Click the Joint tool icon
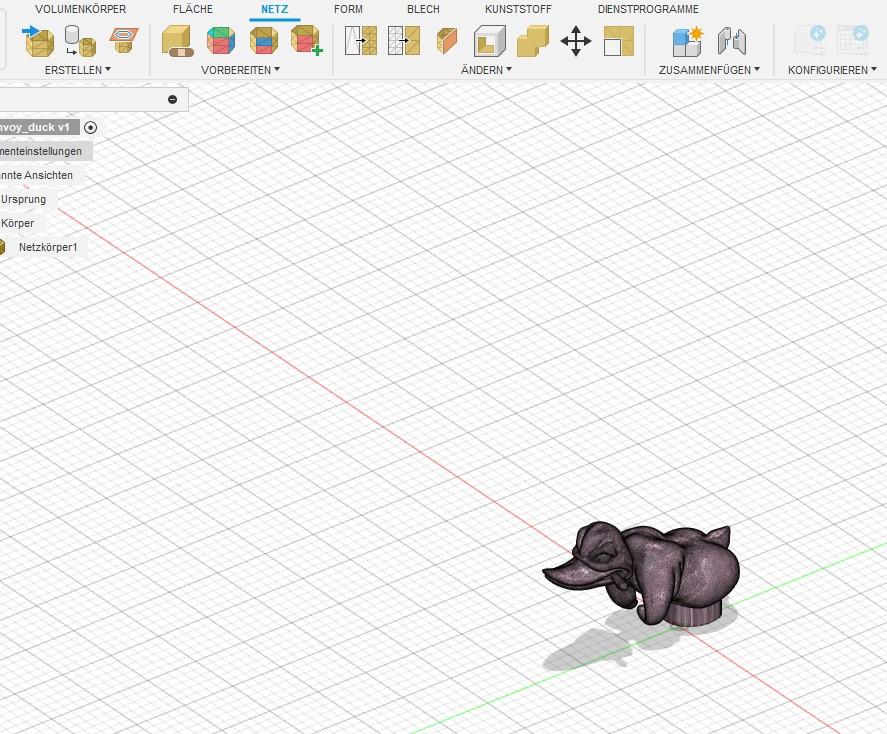This screenshot has width=887, height=734. tap(731, 41)
